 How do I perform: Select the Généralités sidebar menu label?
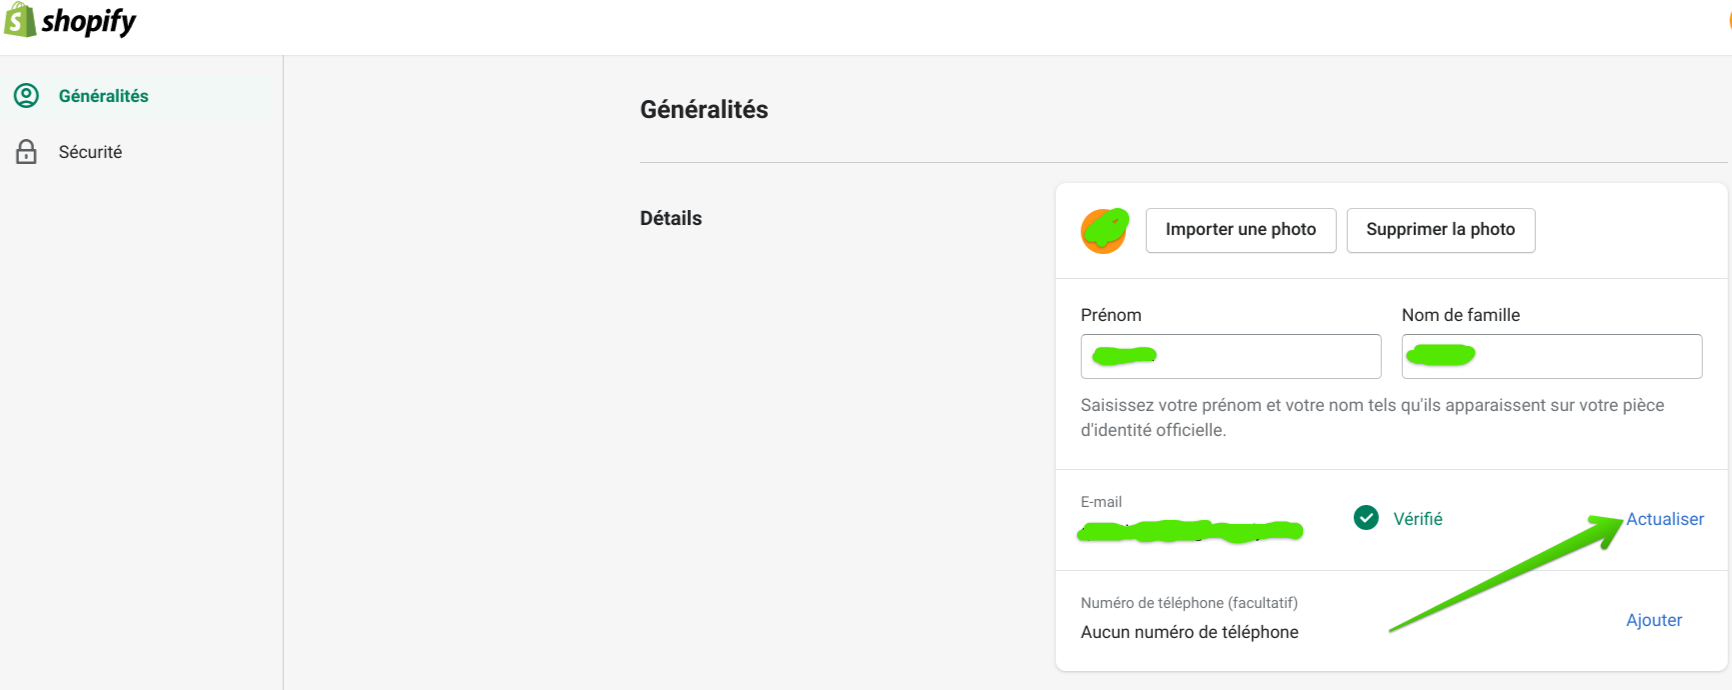point(103,96)
